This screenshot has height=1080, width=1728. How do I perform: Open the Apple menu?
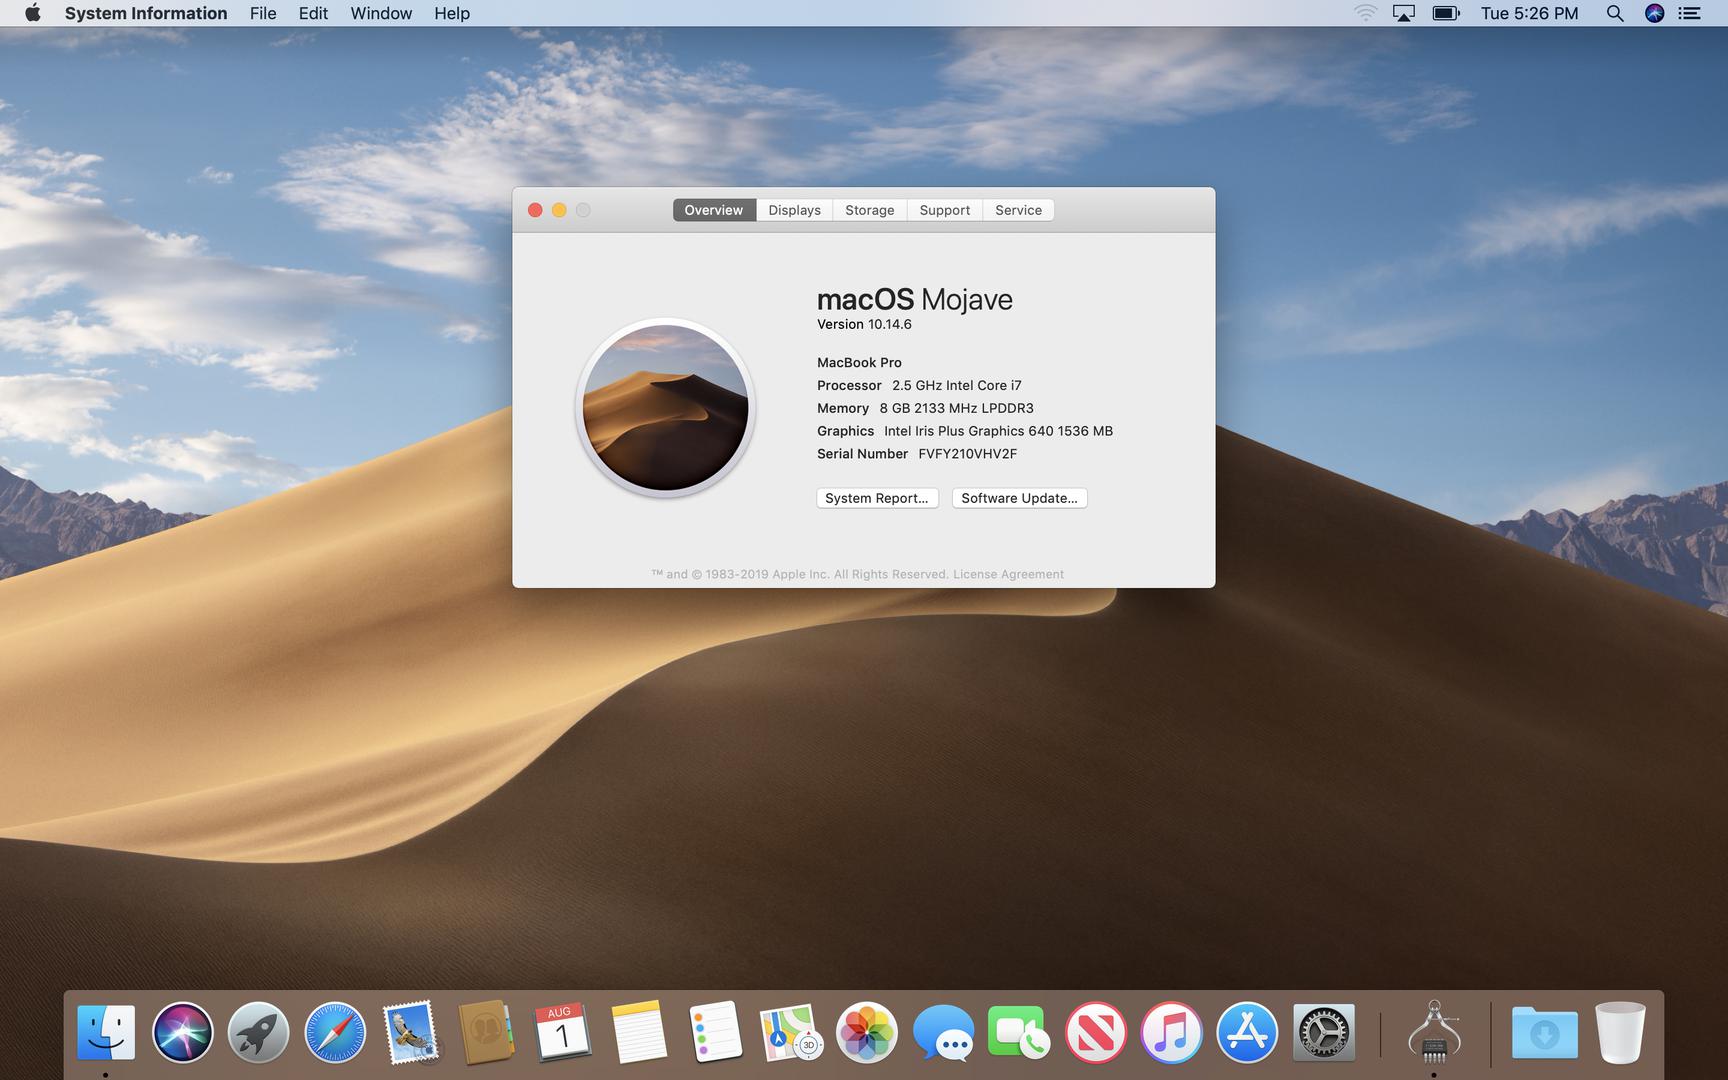[x=32, y=13]
